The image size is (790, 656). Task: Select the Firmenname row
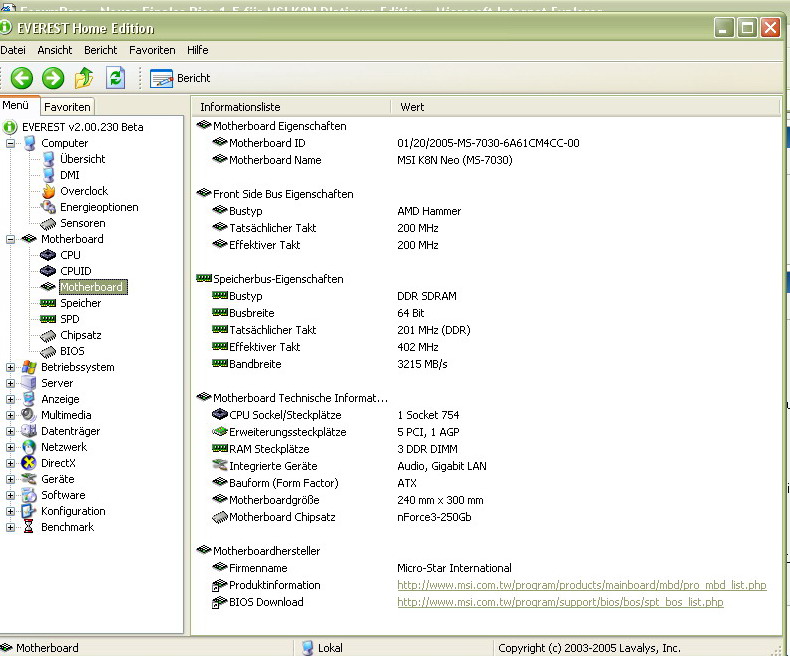coord(487,568)
